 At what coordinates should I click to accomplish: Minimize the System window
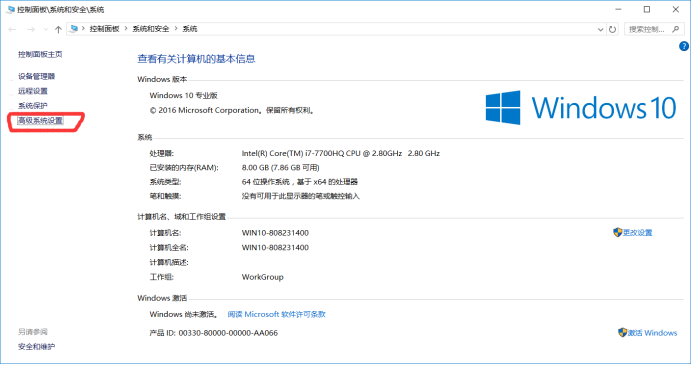pos(618,9)
